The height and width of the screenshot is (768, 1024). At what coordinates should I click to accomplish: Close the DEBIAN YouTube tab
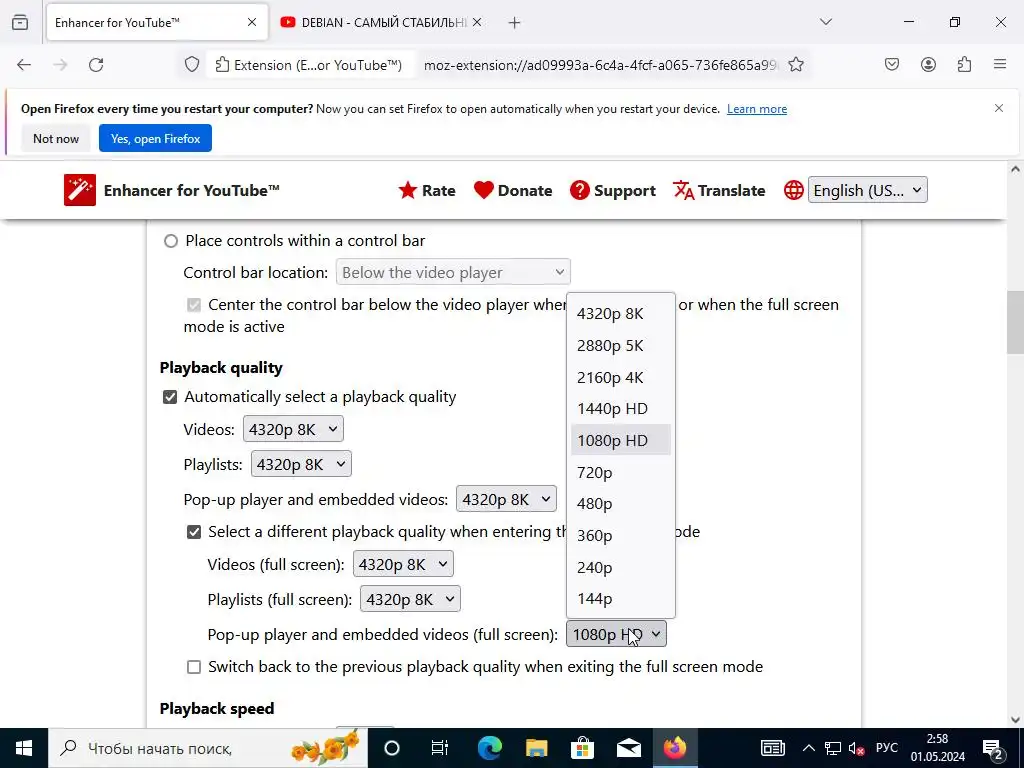[x=477, y=22]
